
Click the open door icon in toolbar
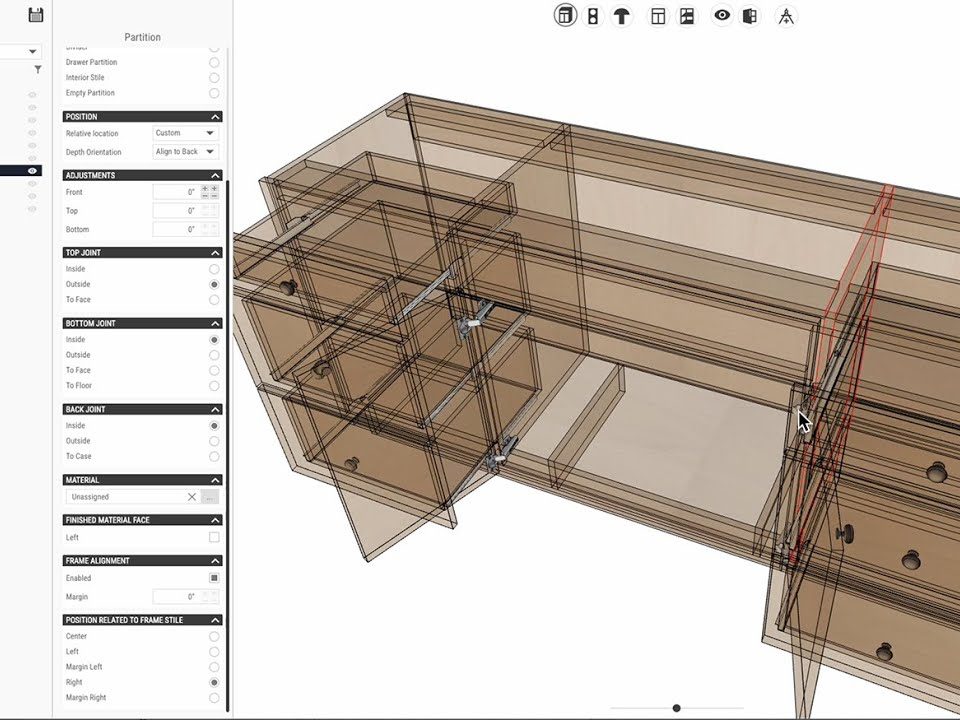pyautogui.click(x=750, y=16)
